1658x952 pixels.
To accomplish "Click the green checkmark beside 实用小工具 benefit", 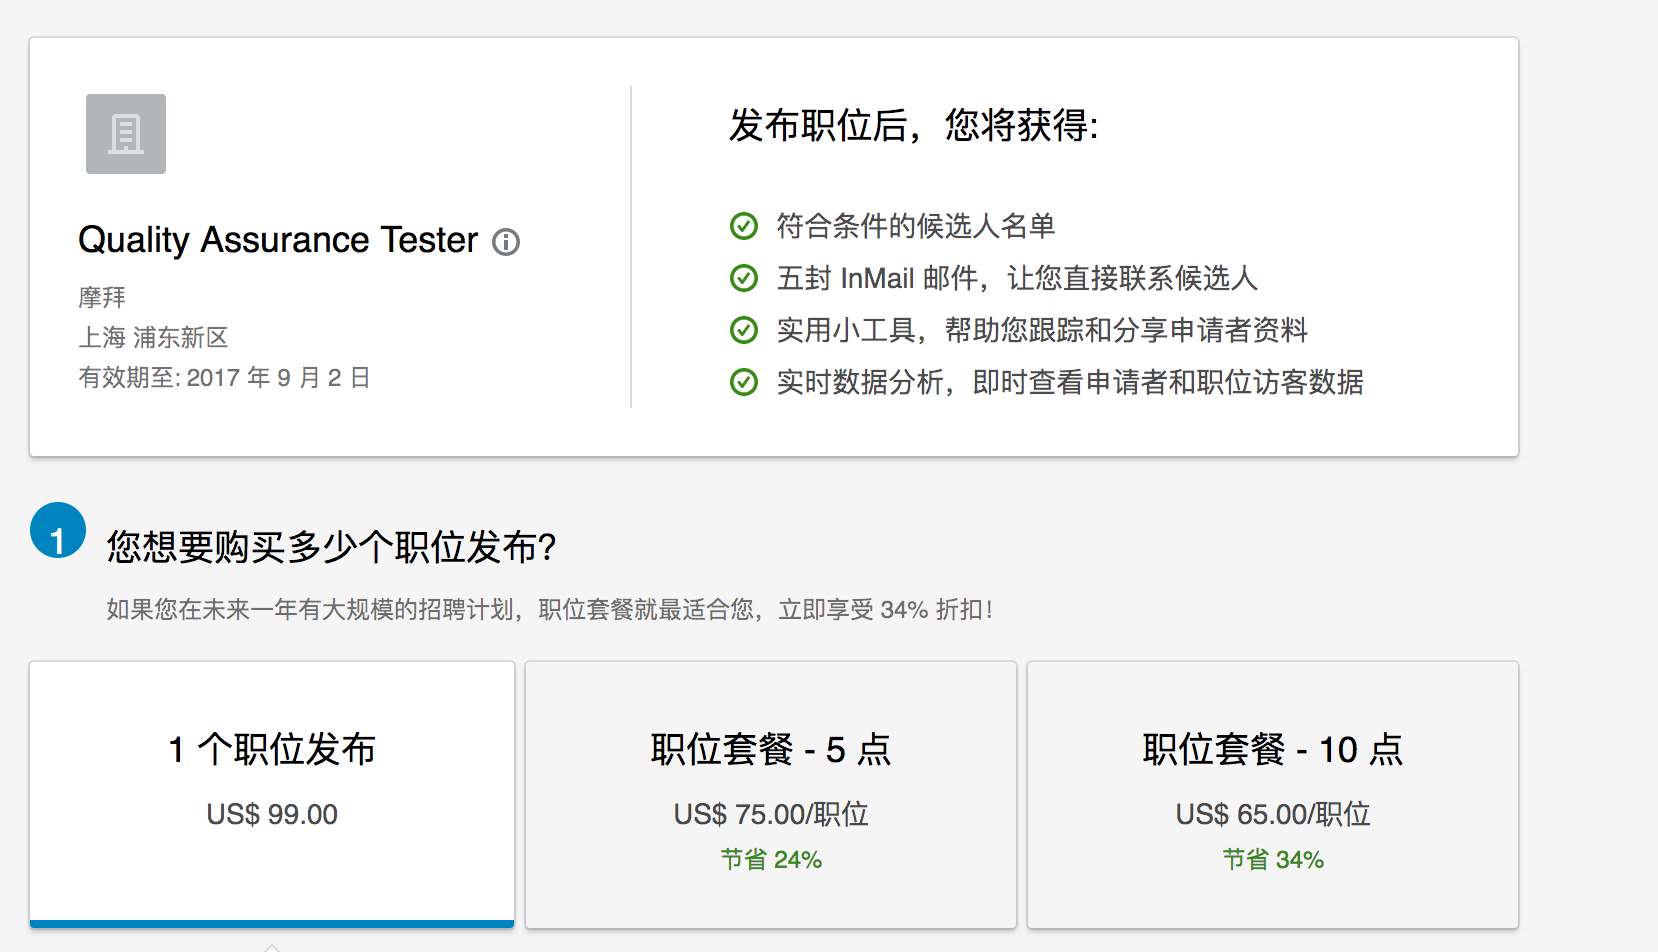I will point(744,330).
